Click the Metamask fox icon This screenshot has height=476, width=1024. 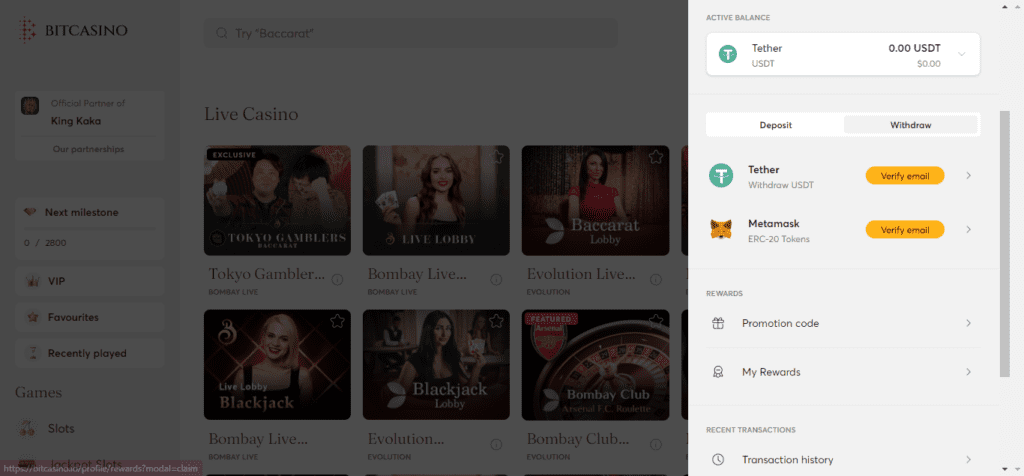(x=722, y=230)
